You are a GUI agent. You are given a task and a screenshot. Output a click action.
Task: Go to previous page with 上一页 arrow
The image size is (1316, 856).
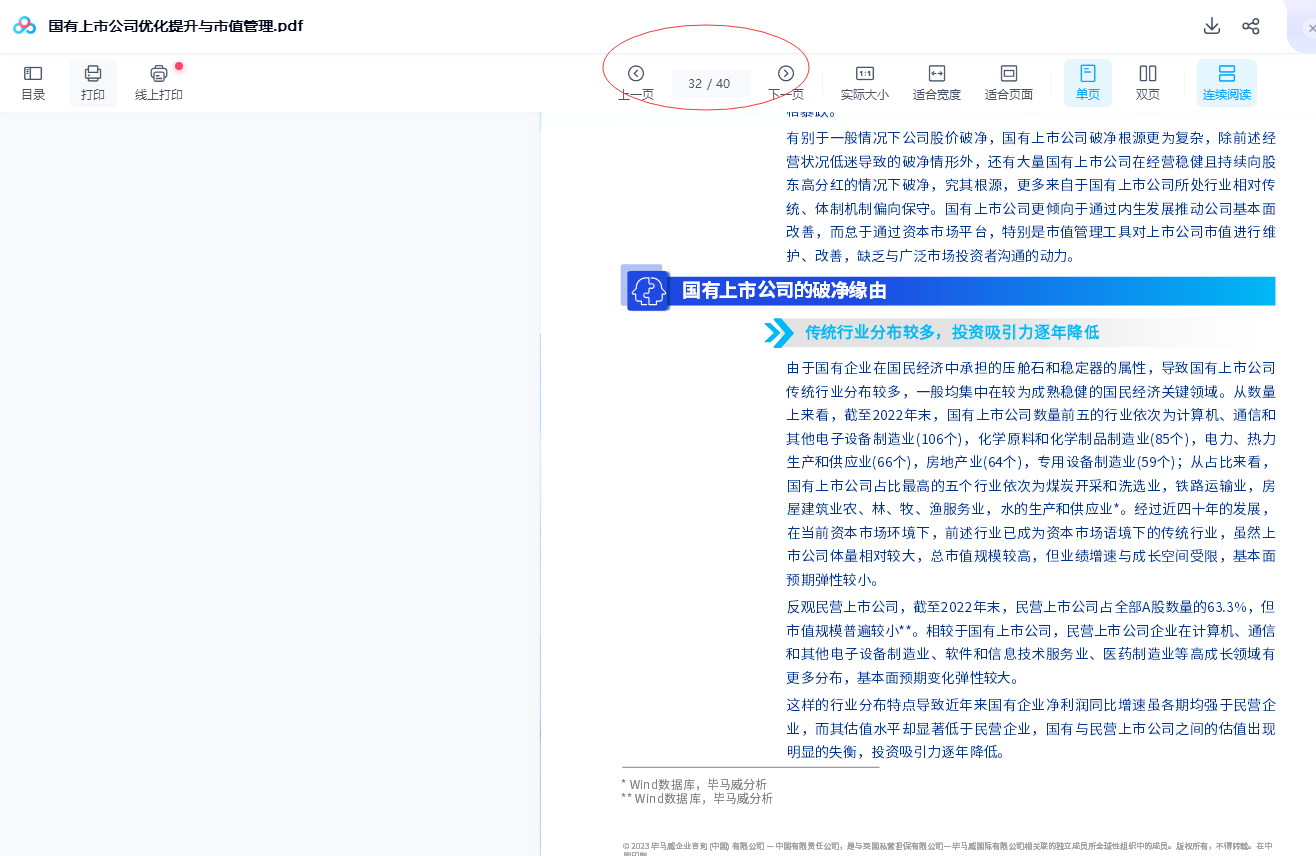click(x=635, y=74)
